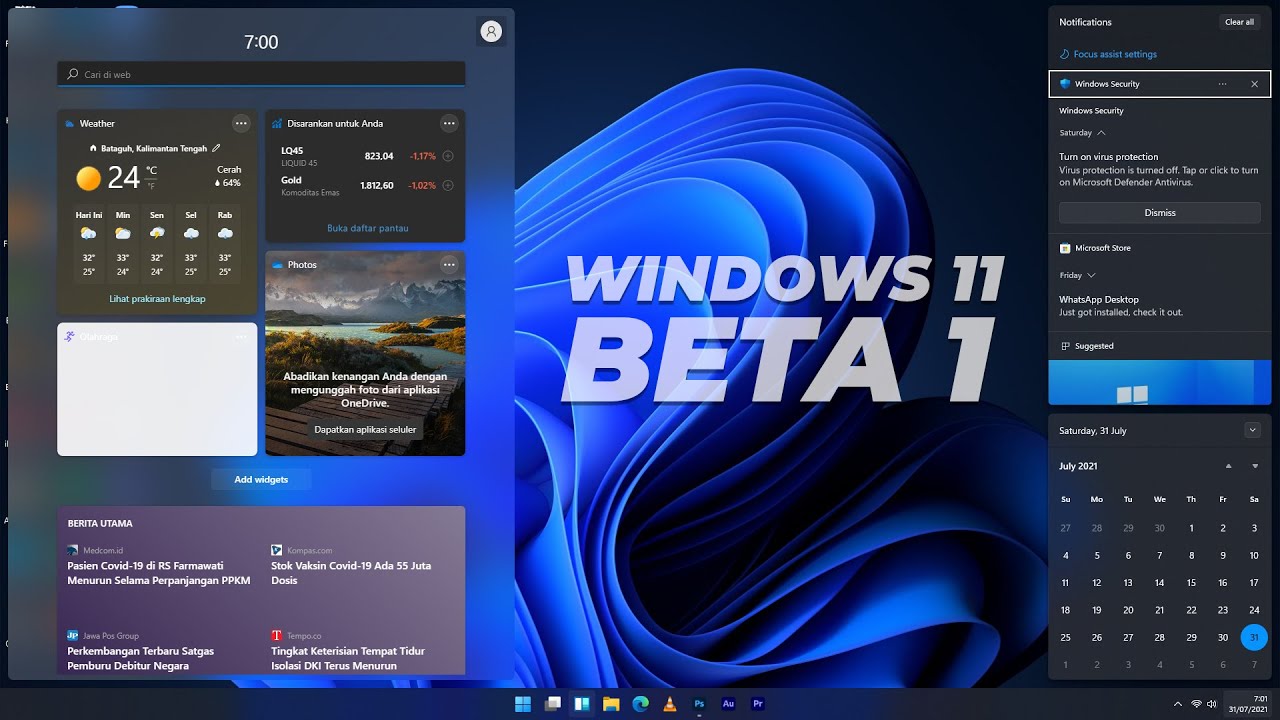
Task: Expand the Friday notification group
Action: click(x=1078, y=275)
